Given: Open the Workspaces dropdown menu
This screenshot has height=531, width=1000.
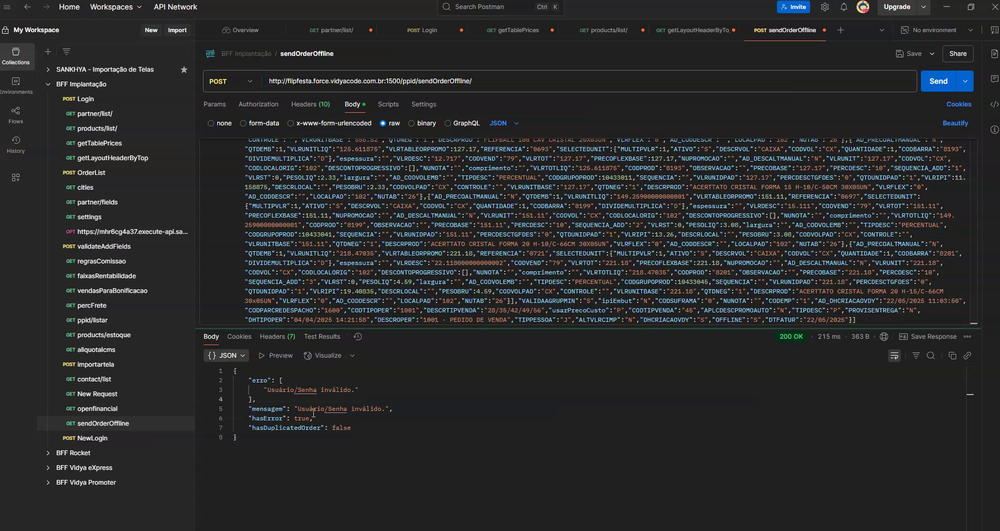Looking at the screenshot, I should tap(115, 7).
